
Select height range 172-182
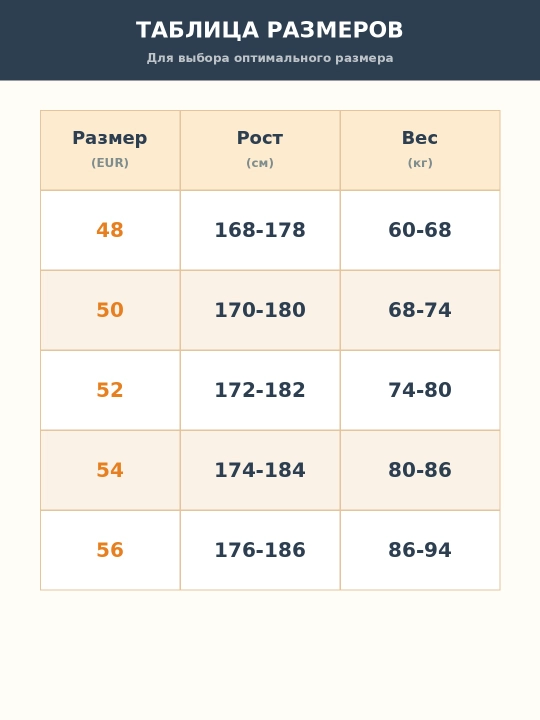[260, 390]
